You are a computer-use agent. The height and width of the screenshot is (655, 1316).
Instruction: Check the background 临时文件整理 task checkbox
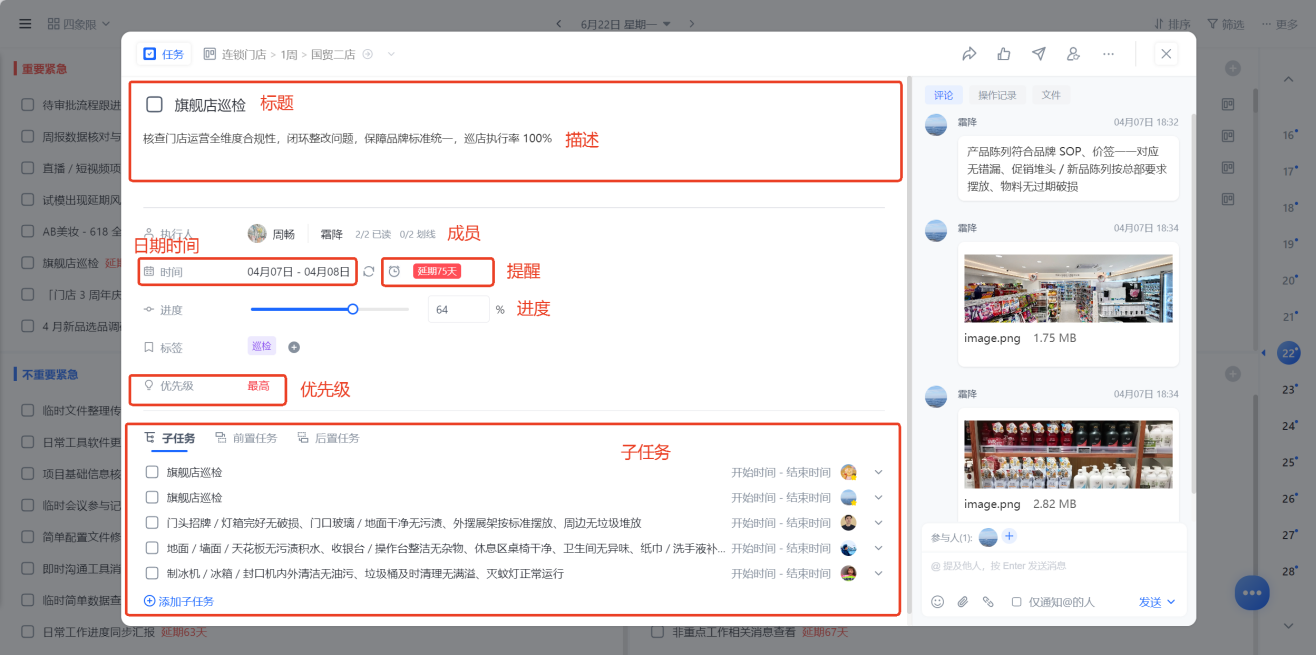(28, 410)
